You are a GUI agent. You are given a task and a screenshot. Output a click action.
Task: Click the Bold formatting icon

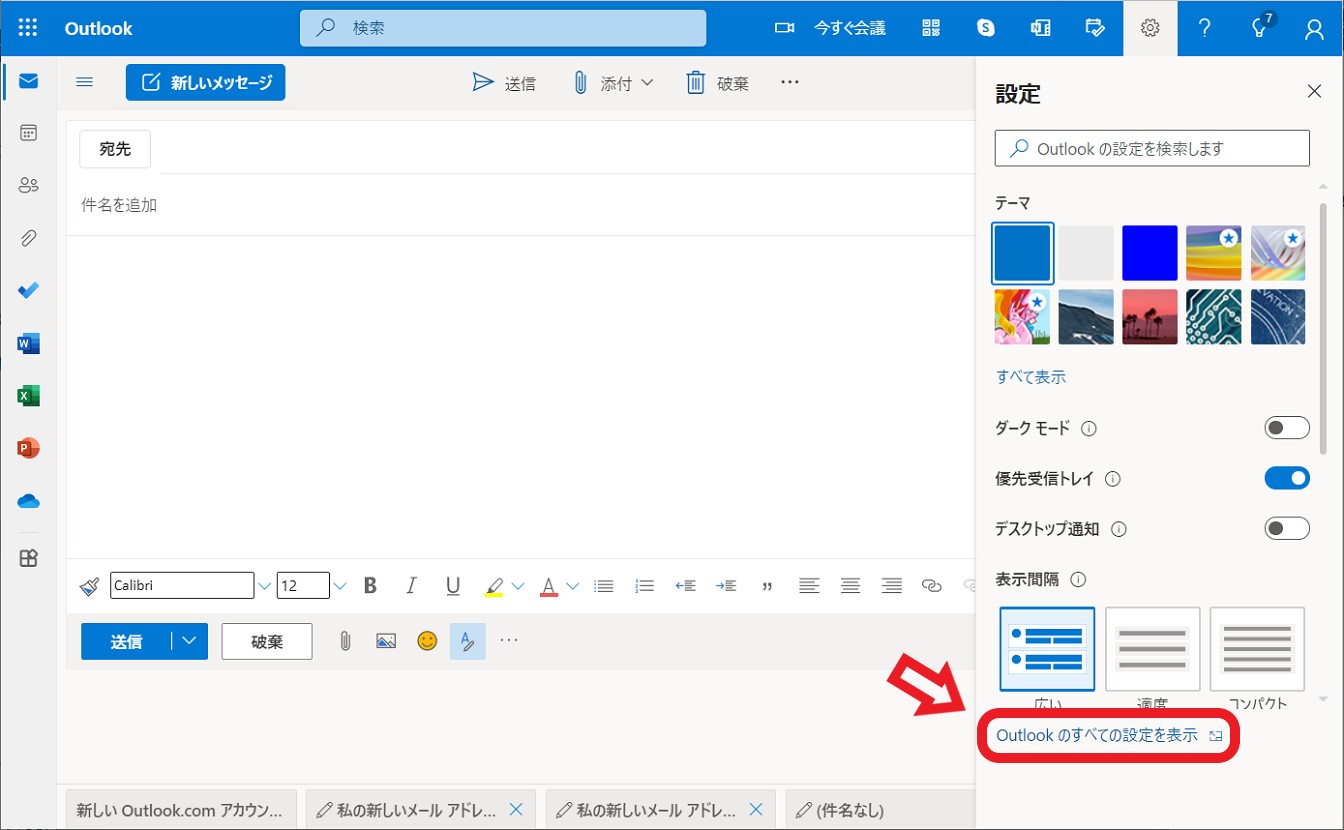point(370,586)
